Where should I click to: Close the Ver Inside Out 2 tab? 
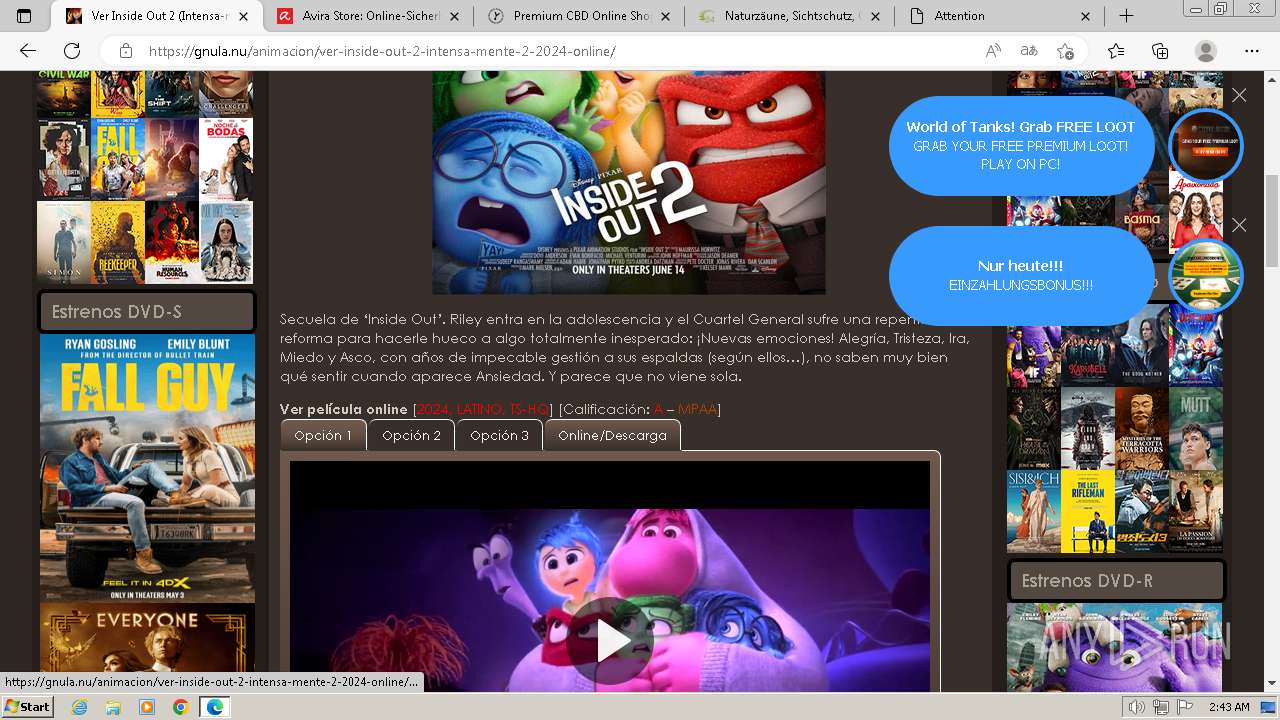[x=243, y=16]
